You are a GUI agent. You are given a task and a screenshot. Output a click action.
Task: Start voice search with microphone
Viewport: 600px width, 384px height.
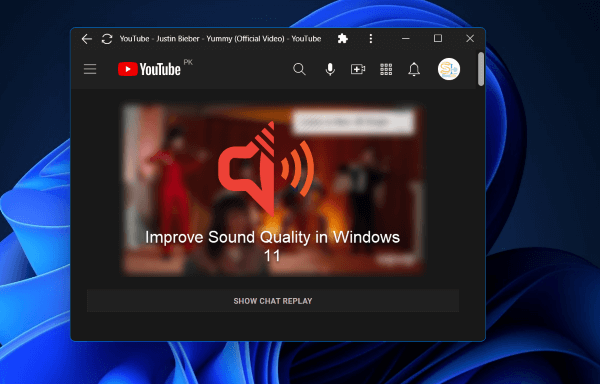pyautogui.click(x=330, y=69)
